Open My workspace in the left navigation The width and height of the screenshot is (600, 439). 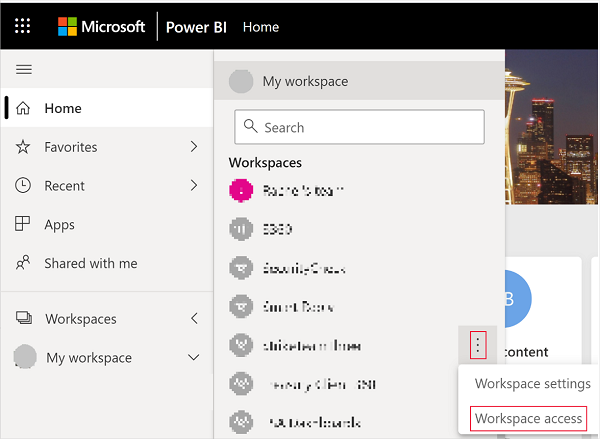coord(107,357)
